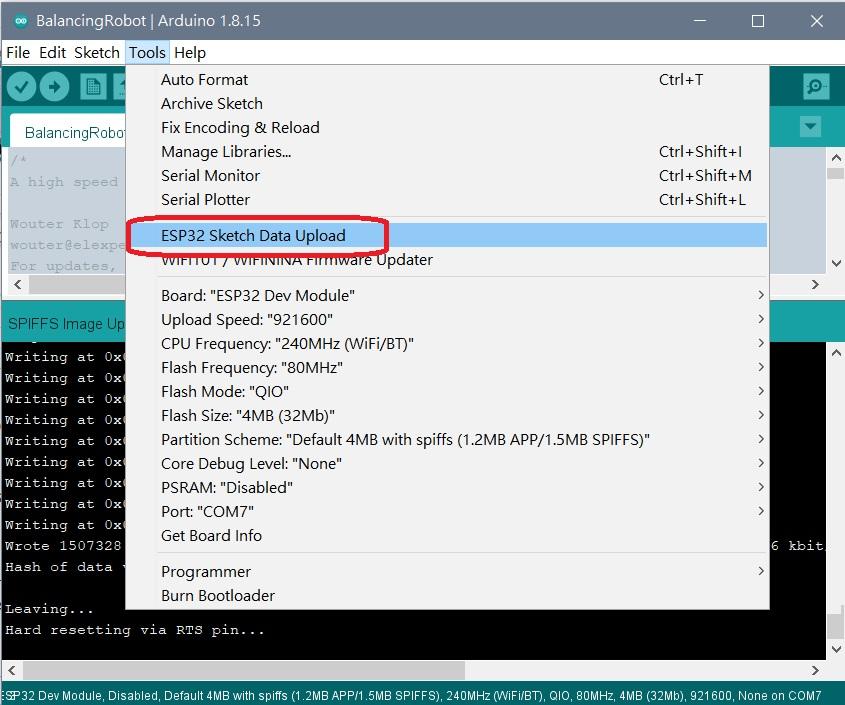This screenshot has width=845, height=705.
Task: Expand the Partition Scheme submenu
Action: point(447,439)
